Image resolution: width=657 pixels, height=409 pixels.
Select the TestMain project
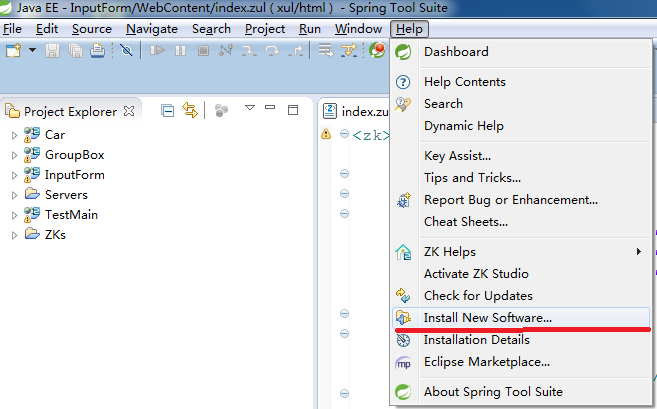tap(71, 215)
